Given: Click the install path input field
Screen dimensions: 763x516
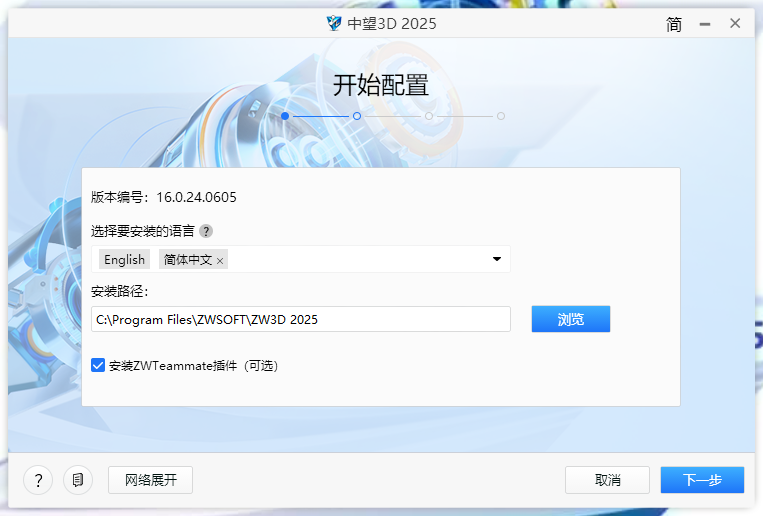Looking at the screenshot, I should [301, 319].
